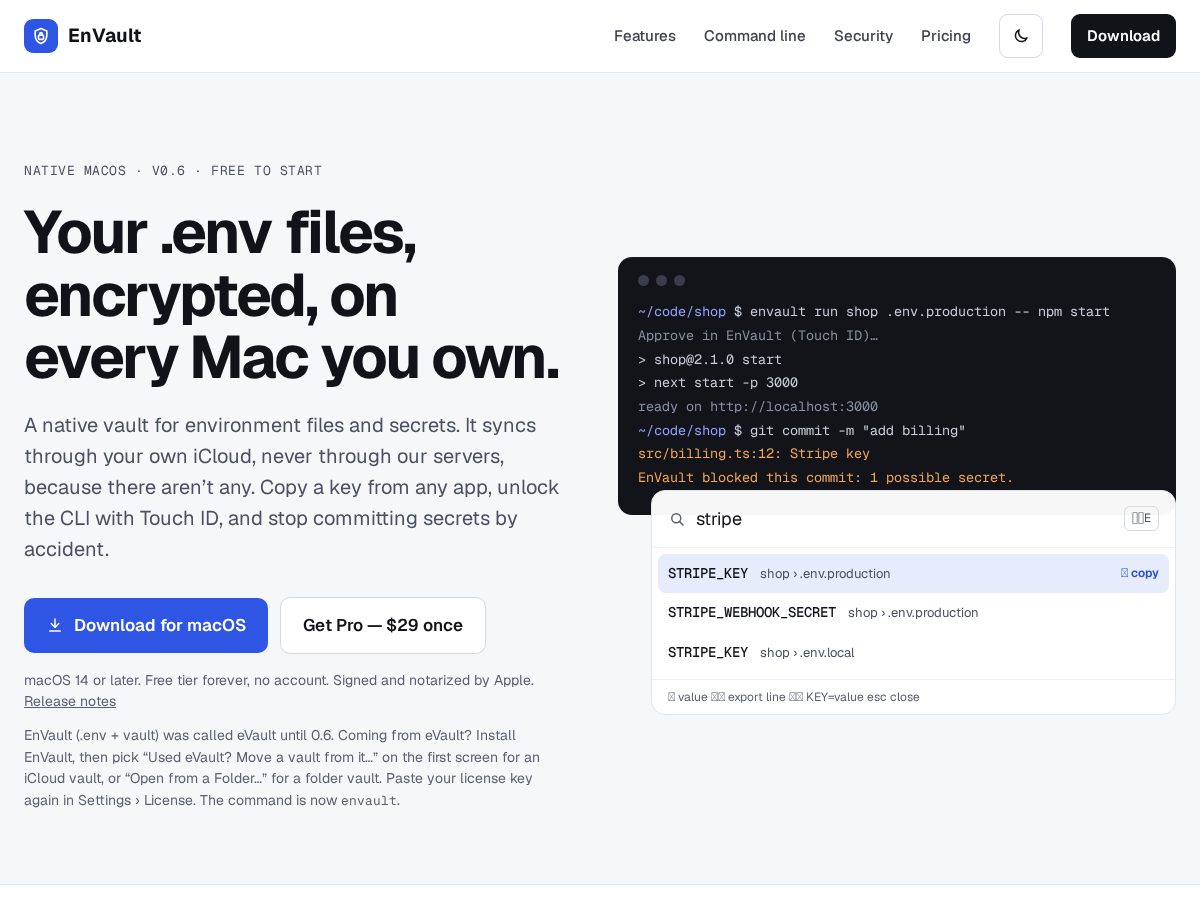Click the git commit -m "add billing" line
Image resolution: width=1200 pixels, height=900 pixels.
tap(802, 431)
